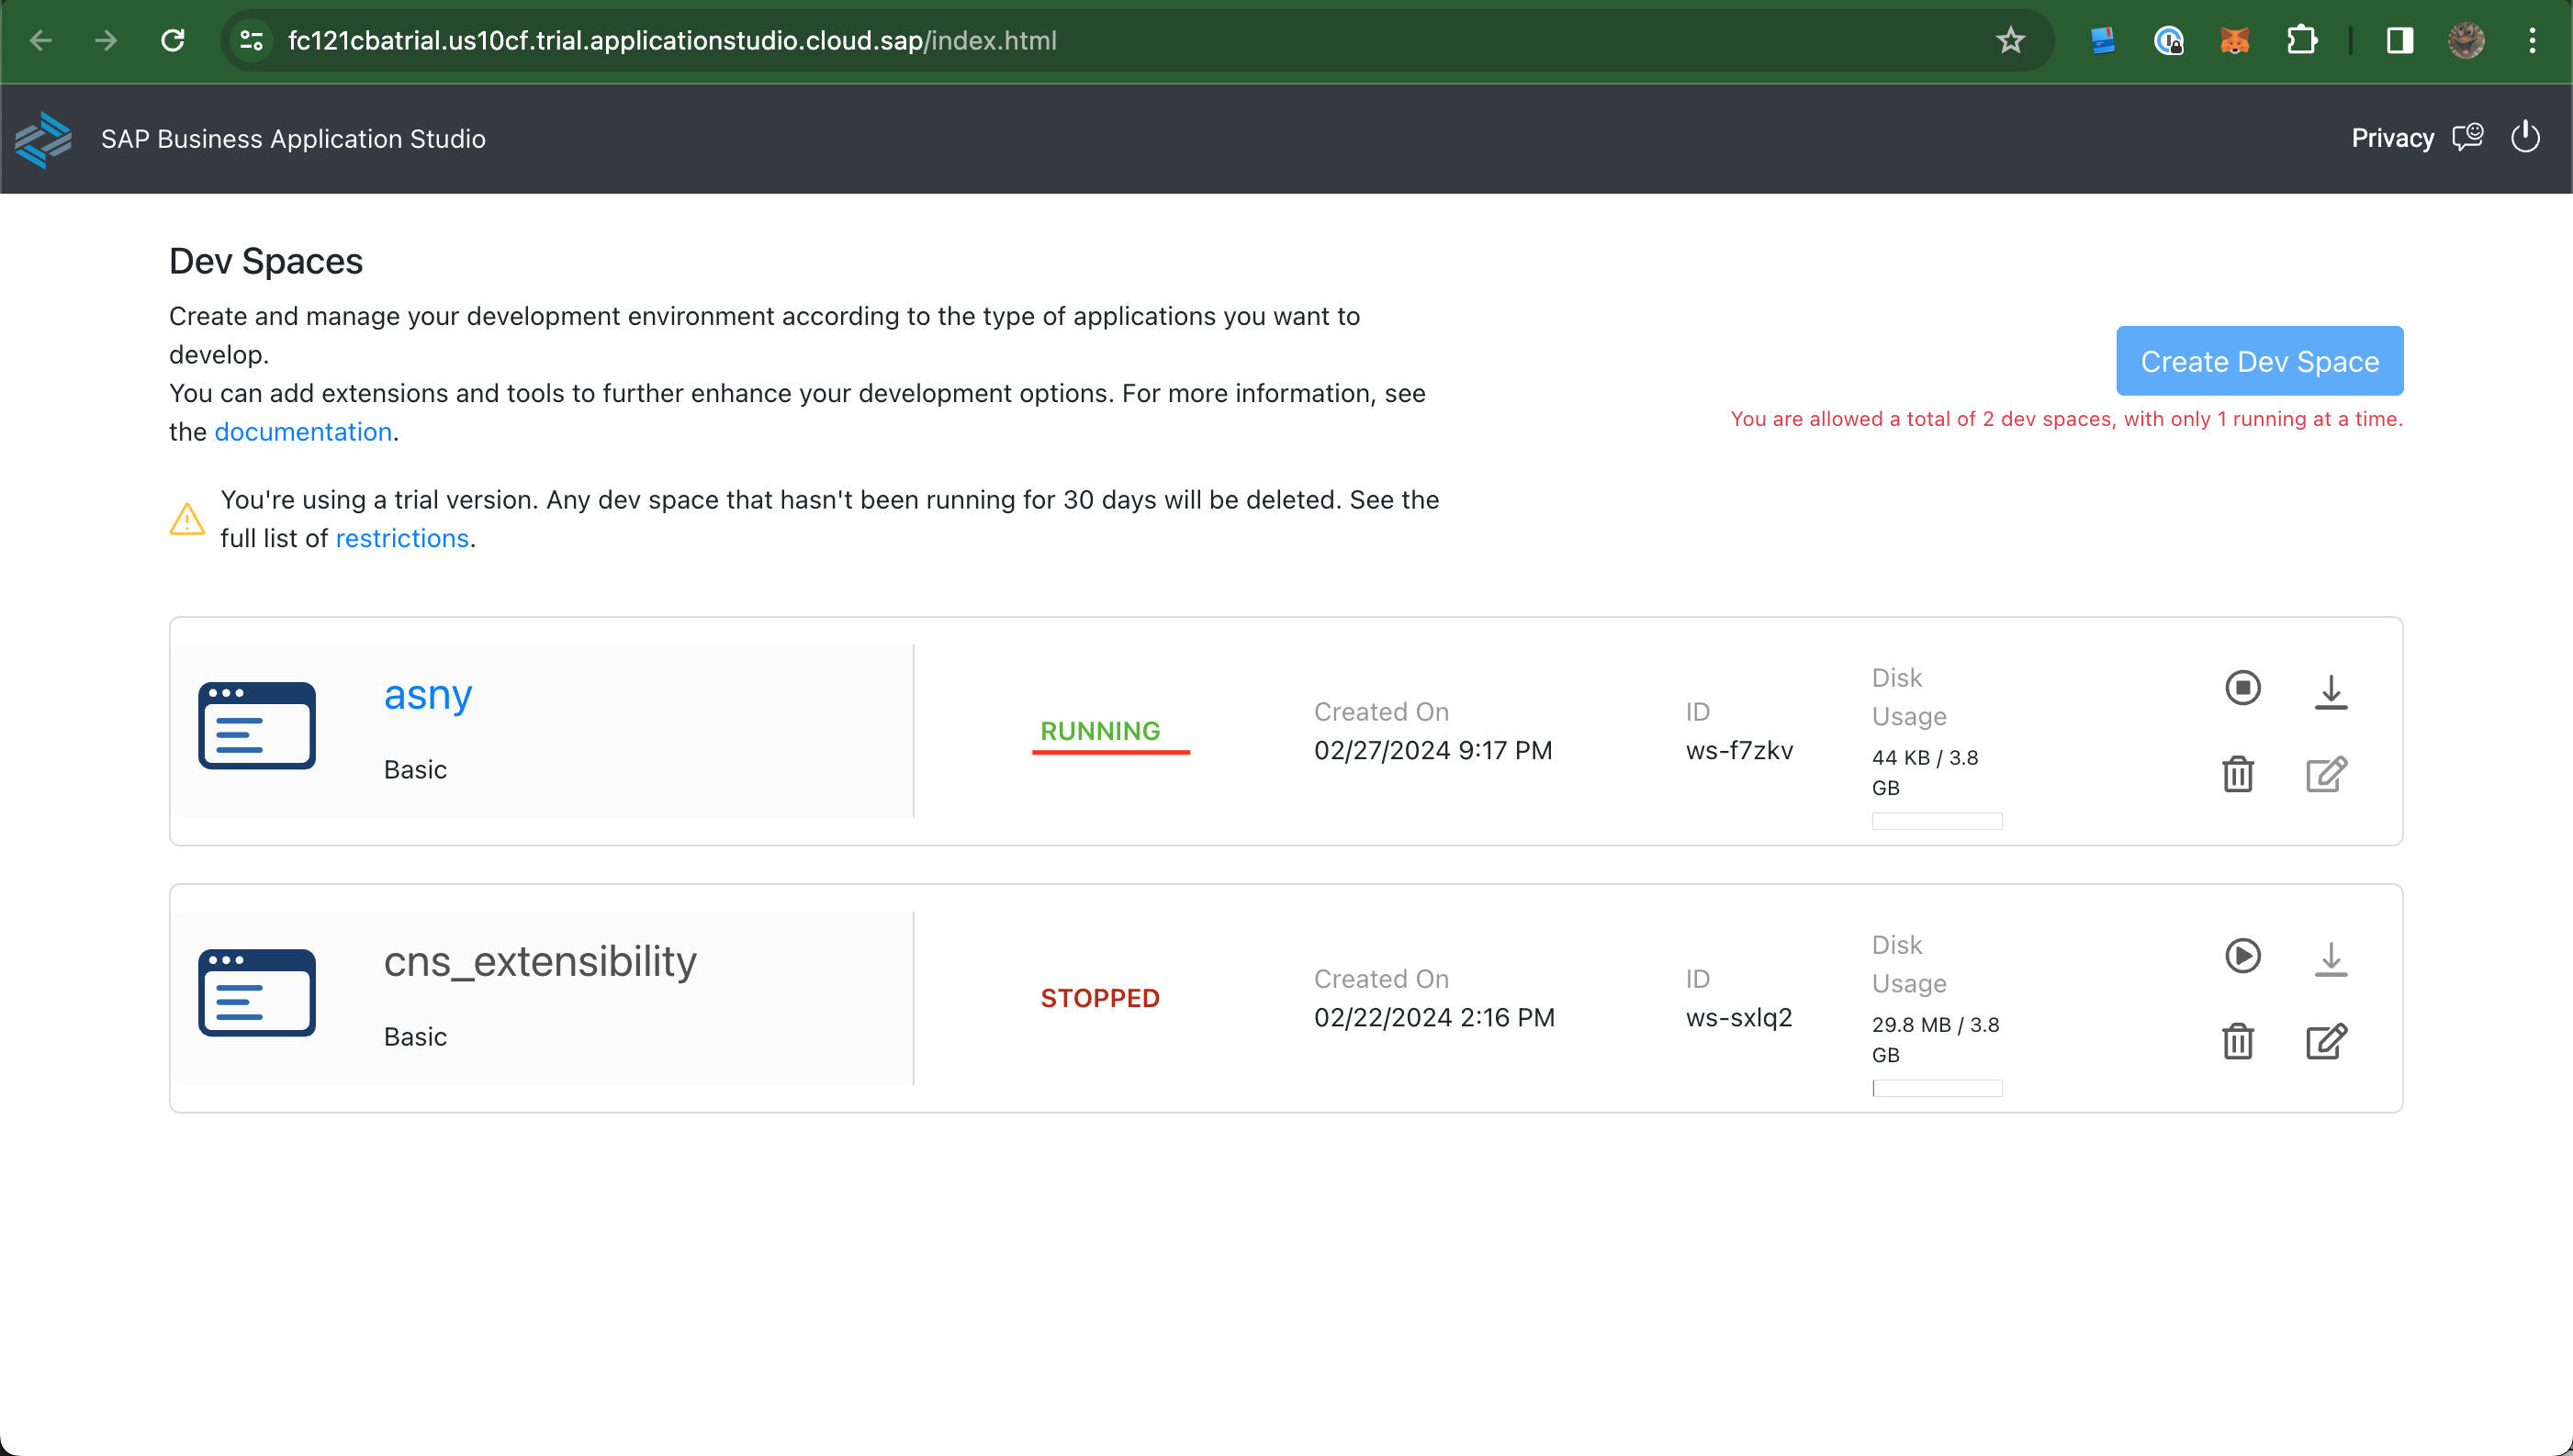Toggle the browser side panel
This screenshot has height=1456, width=2573.
2399,41
